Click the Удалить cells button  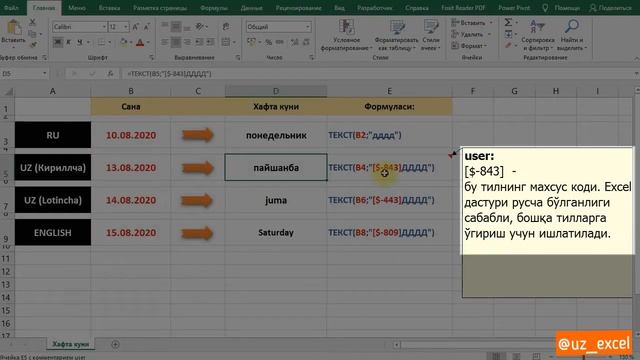(471, 34)
